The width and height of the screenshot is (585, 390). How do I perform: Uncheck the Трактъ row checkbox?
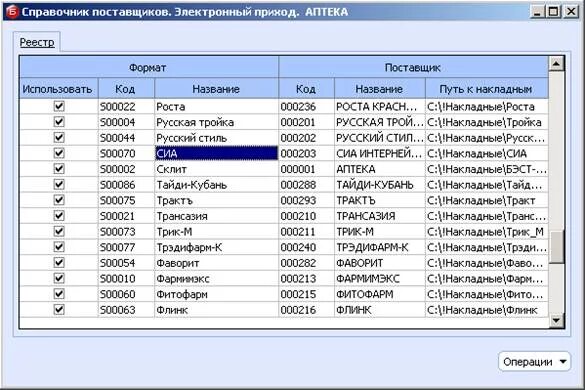click(x=59, y=200)
